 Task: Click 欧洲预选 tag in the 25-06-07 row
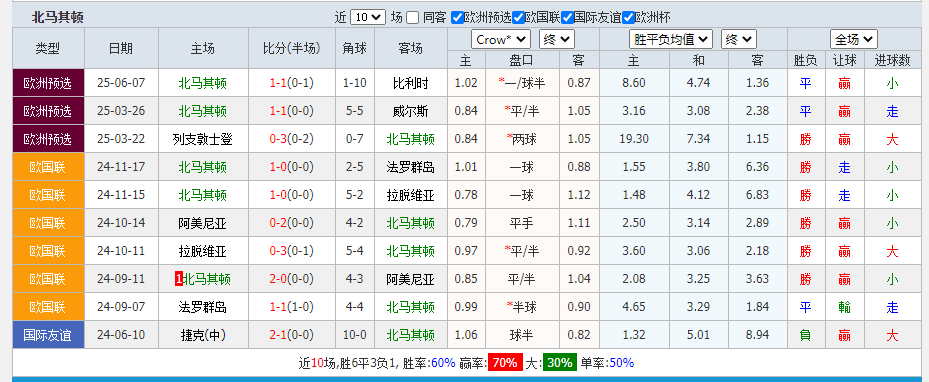48,83
